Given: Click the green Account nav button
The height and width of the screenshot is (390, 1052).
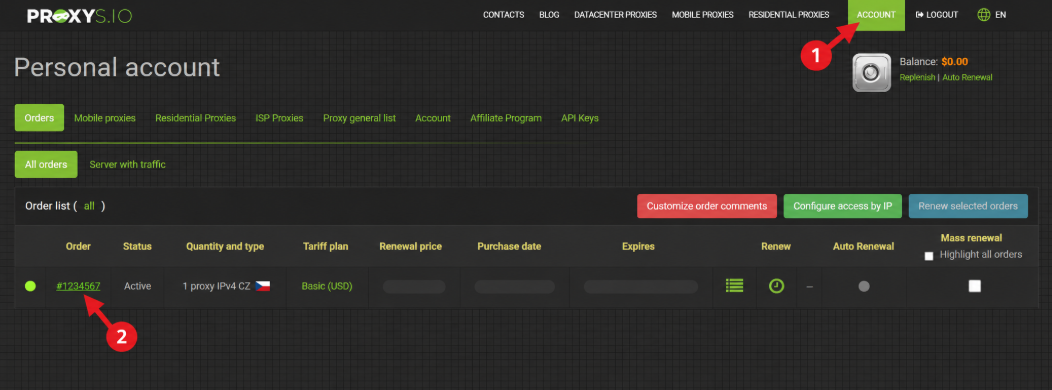Looking at the screenshot, I should pyautogui.click(x=876, y=15).
